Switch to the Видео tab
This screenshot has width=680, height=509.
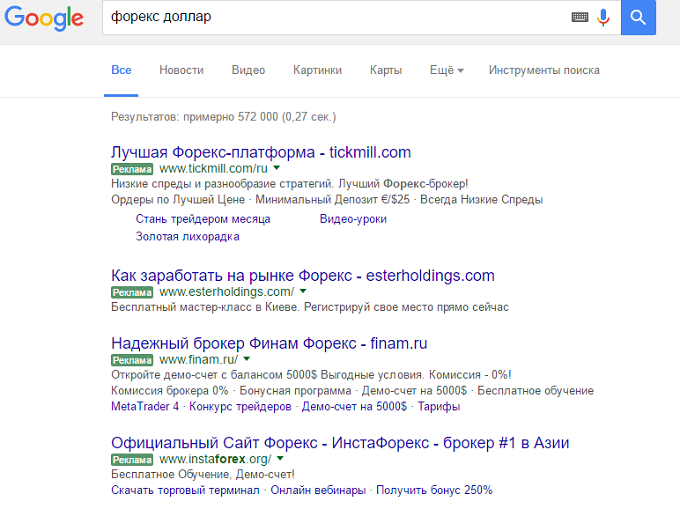click(x=248, y=70)
